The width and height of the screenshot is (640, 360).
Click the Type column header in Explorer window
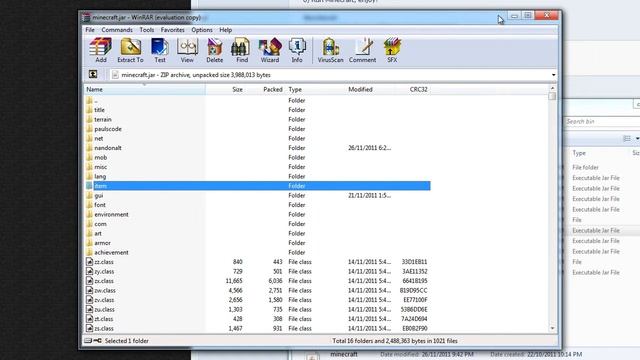[579, 153]
